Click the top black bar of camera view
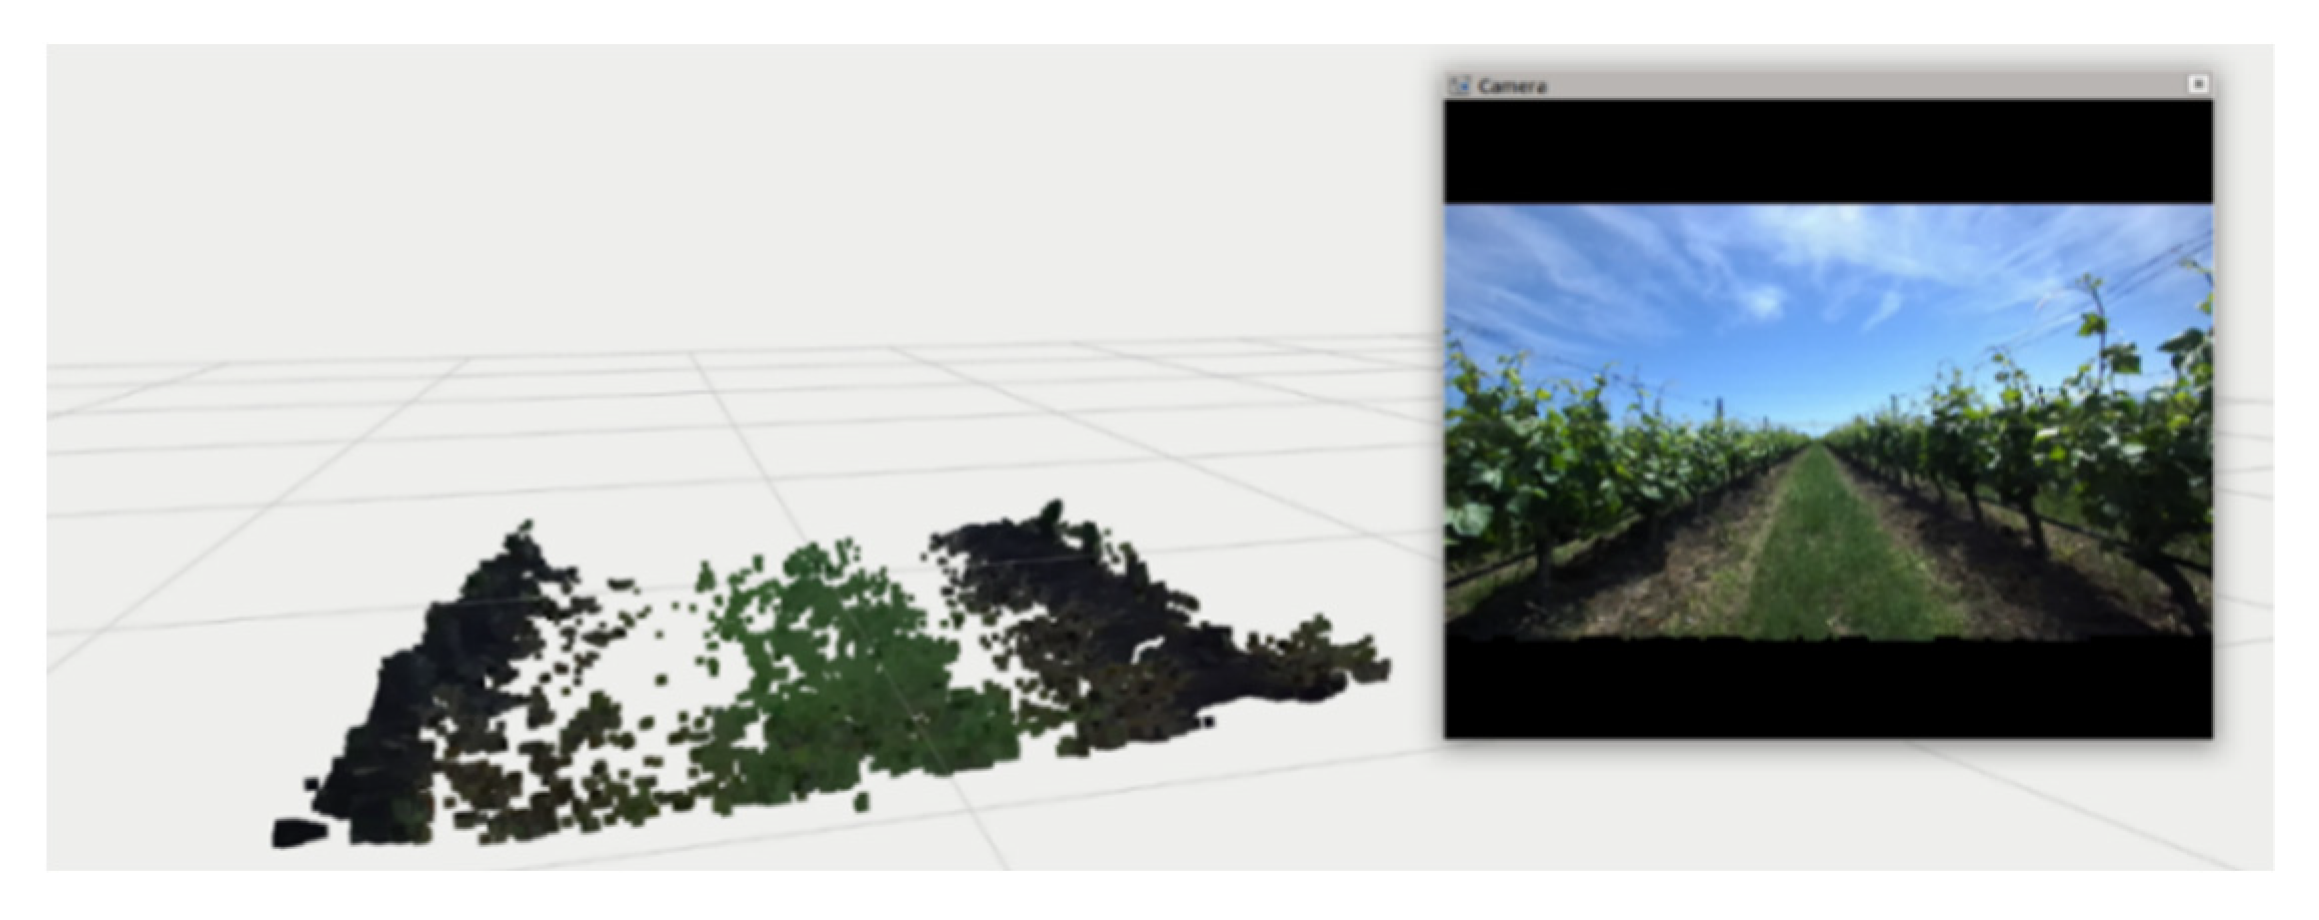 pos(1828,152)
